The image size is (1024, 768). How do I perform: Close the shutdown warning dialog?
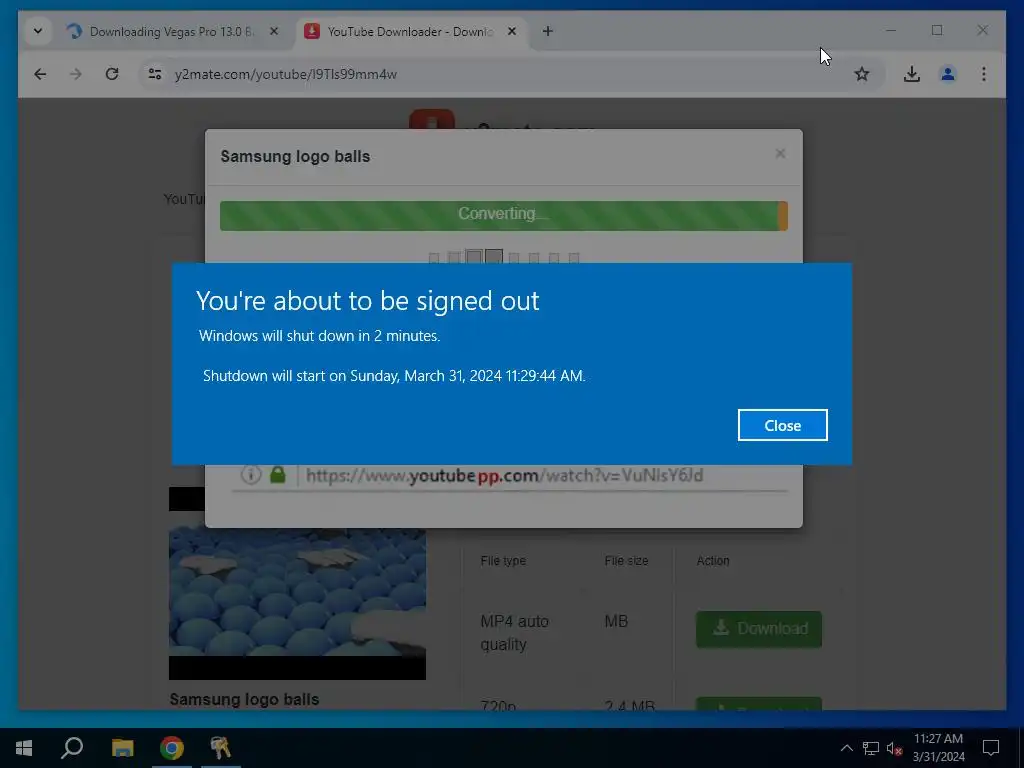point(782,425)
